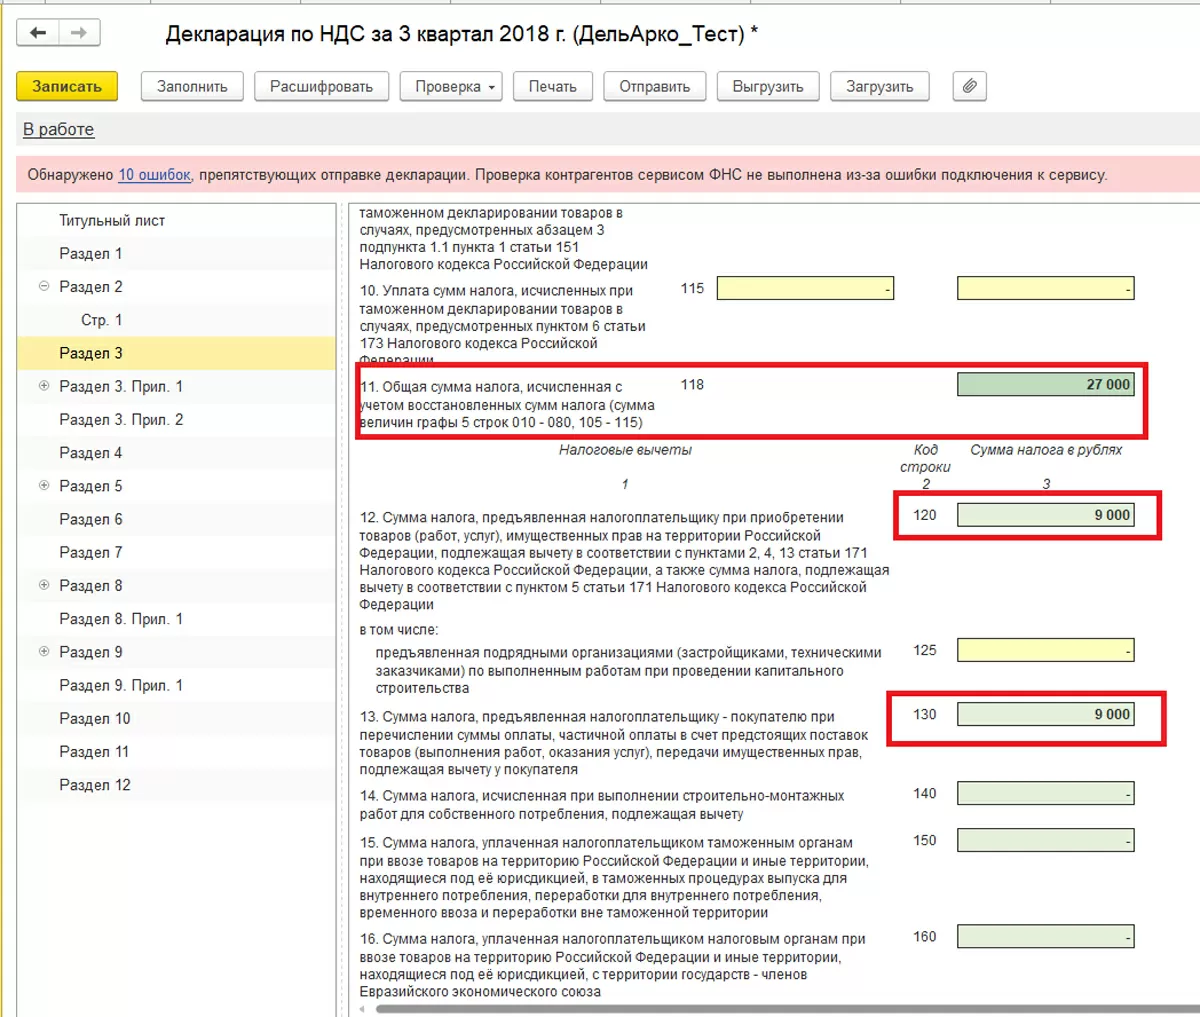Click the Печать button

coord(552,86)
